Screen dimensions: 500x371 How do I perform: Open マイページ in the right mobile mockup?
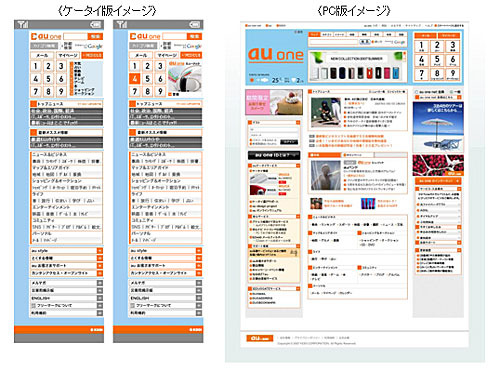tap(167, 55)
